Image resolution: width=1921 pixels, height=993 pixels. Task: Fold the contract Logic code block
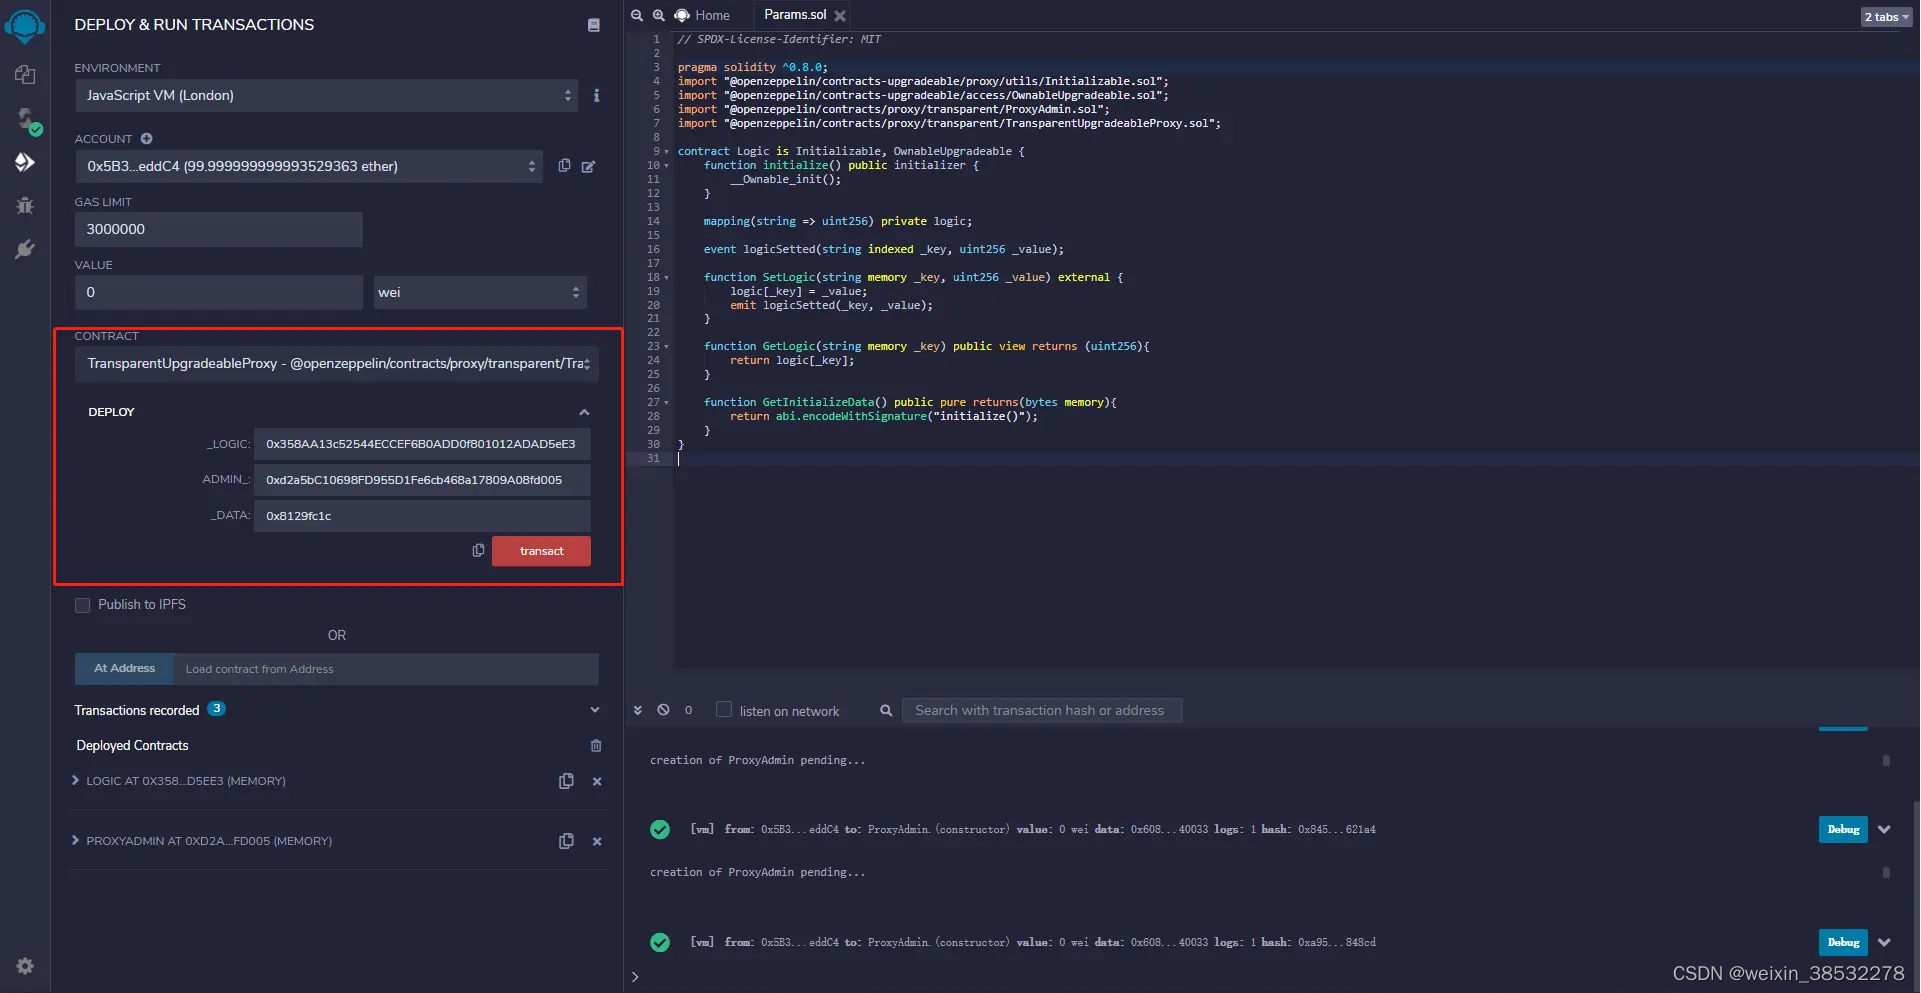click(667, 152)
